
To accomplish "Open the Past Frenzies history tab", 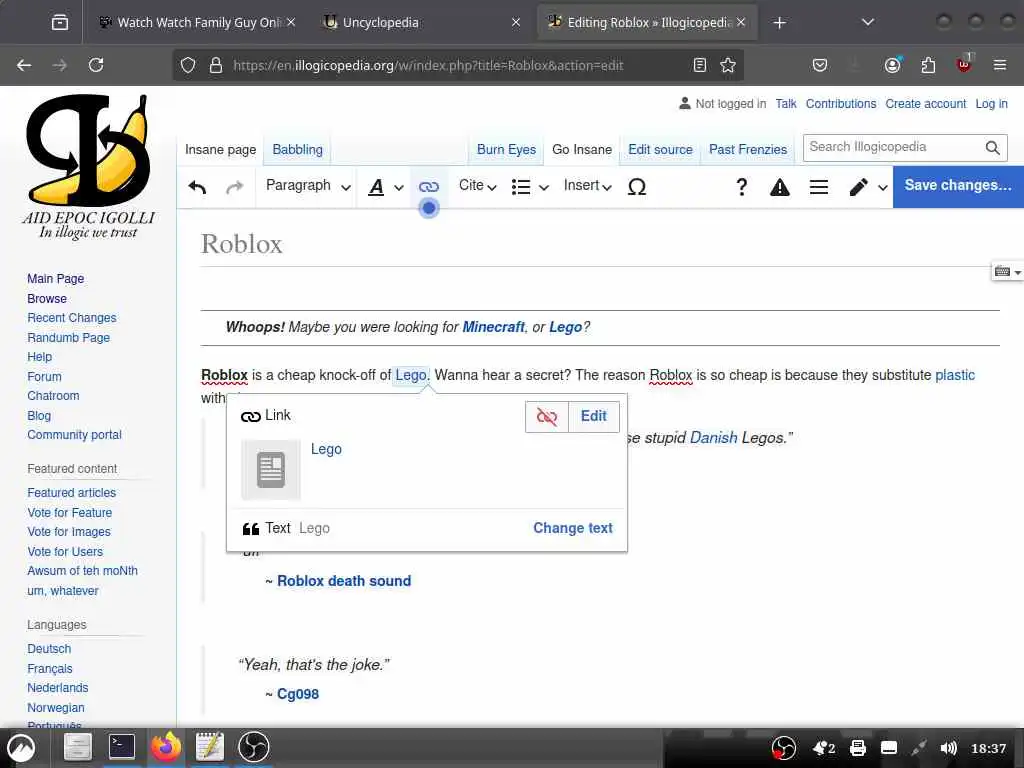I will (x=748, y=150).
